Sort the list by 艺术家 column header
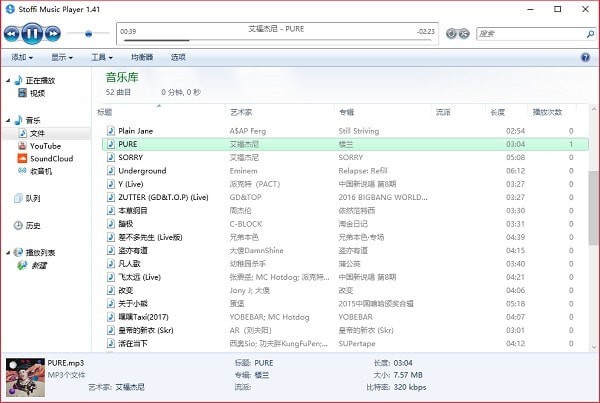The height and width of the screenshot is (403, 600). coord(242,112)
